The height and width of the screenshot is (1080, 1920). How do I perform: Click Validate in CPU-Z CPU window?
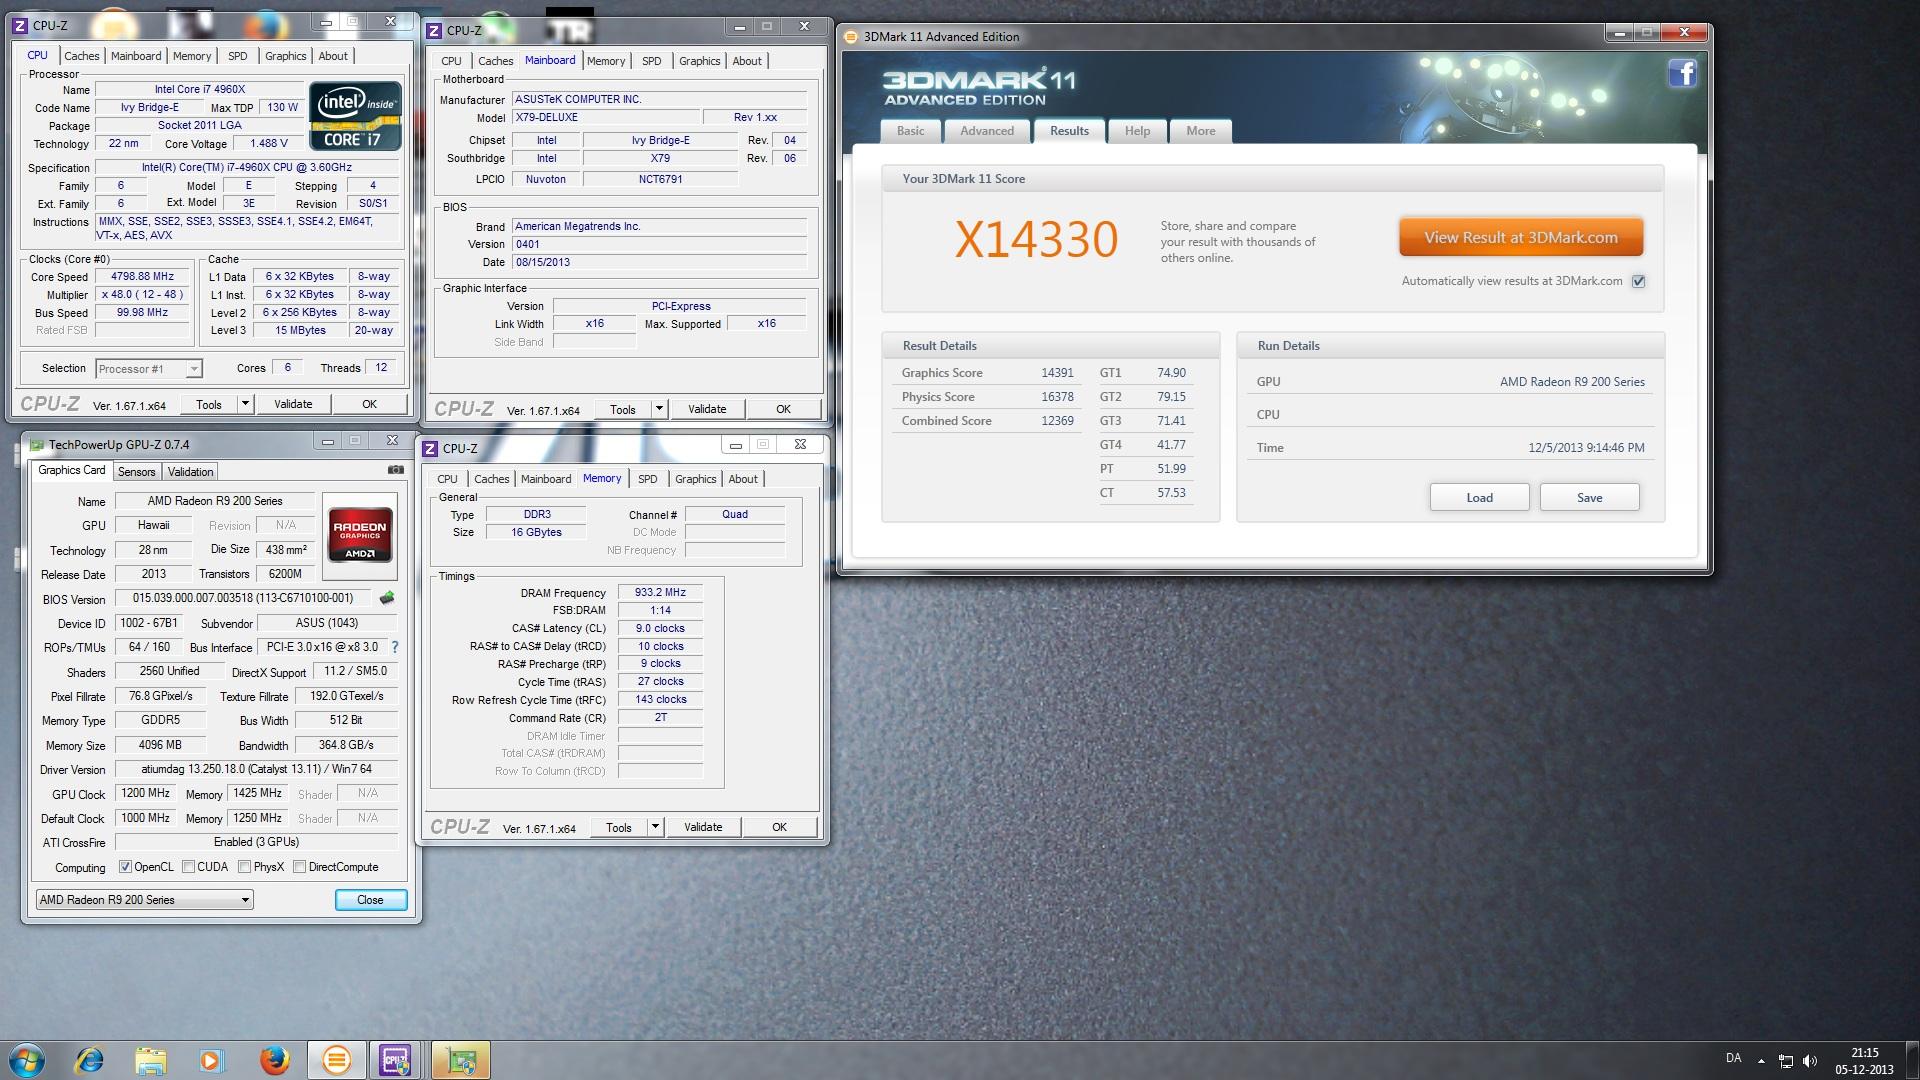pyautogui.click(x=293, y=404)
